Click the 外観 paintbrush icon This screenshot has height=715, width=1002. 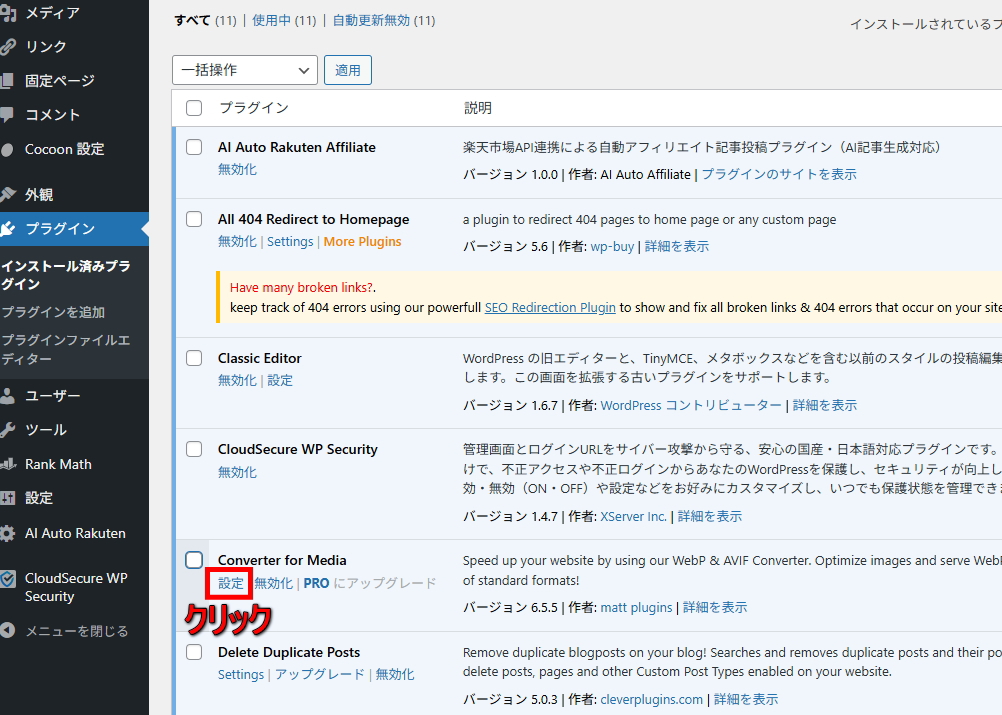tap(8, 195)
